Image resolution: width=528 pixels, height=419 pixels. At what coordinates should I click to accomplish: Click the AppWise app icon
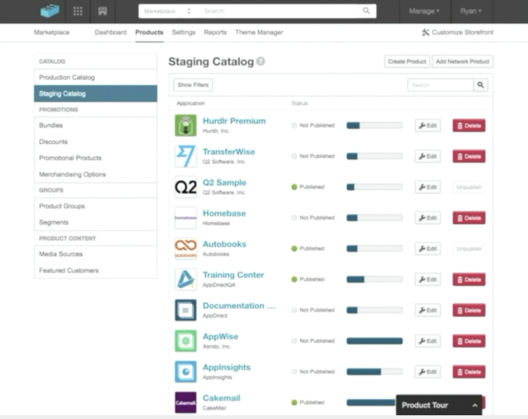(186, 341)
